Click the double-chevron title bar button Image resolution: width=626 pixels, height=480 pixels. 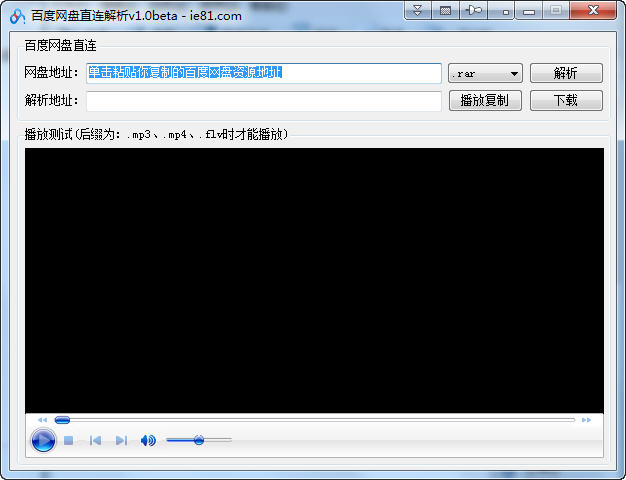(418, 10)
